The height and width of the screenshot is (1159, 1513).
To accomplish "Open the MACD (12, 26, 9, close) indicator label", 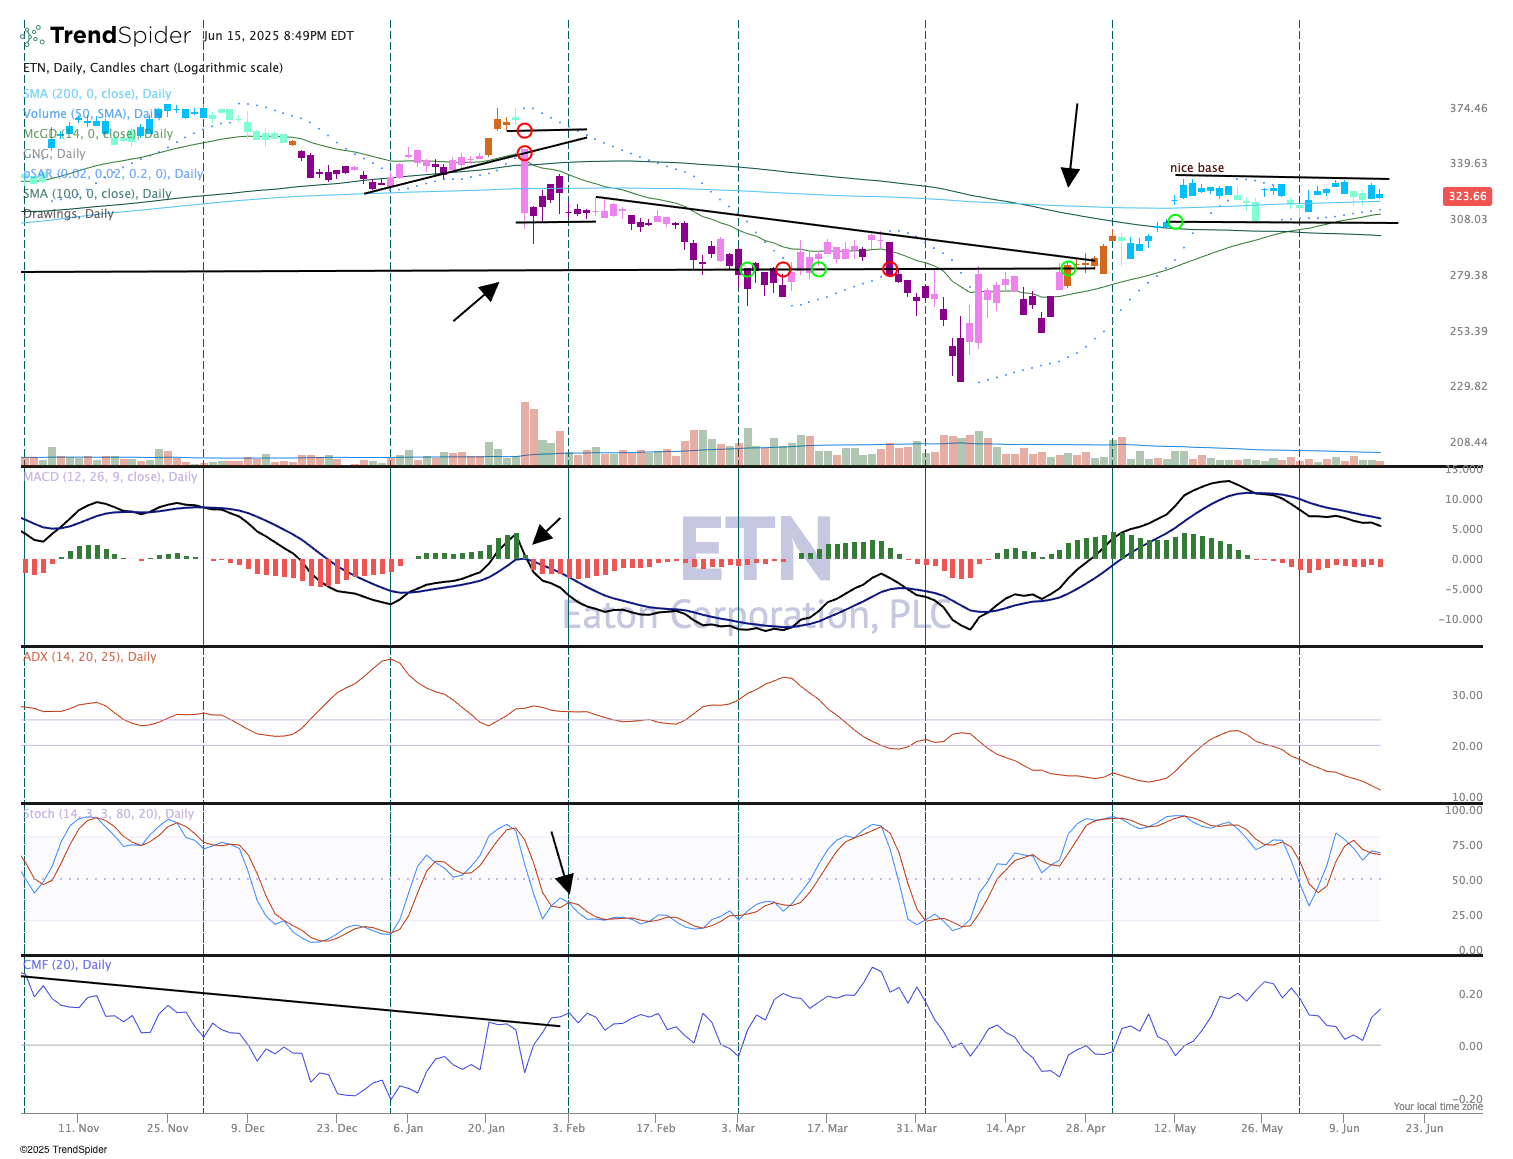I will tap(110, 477).
